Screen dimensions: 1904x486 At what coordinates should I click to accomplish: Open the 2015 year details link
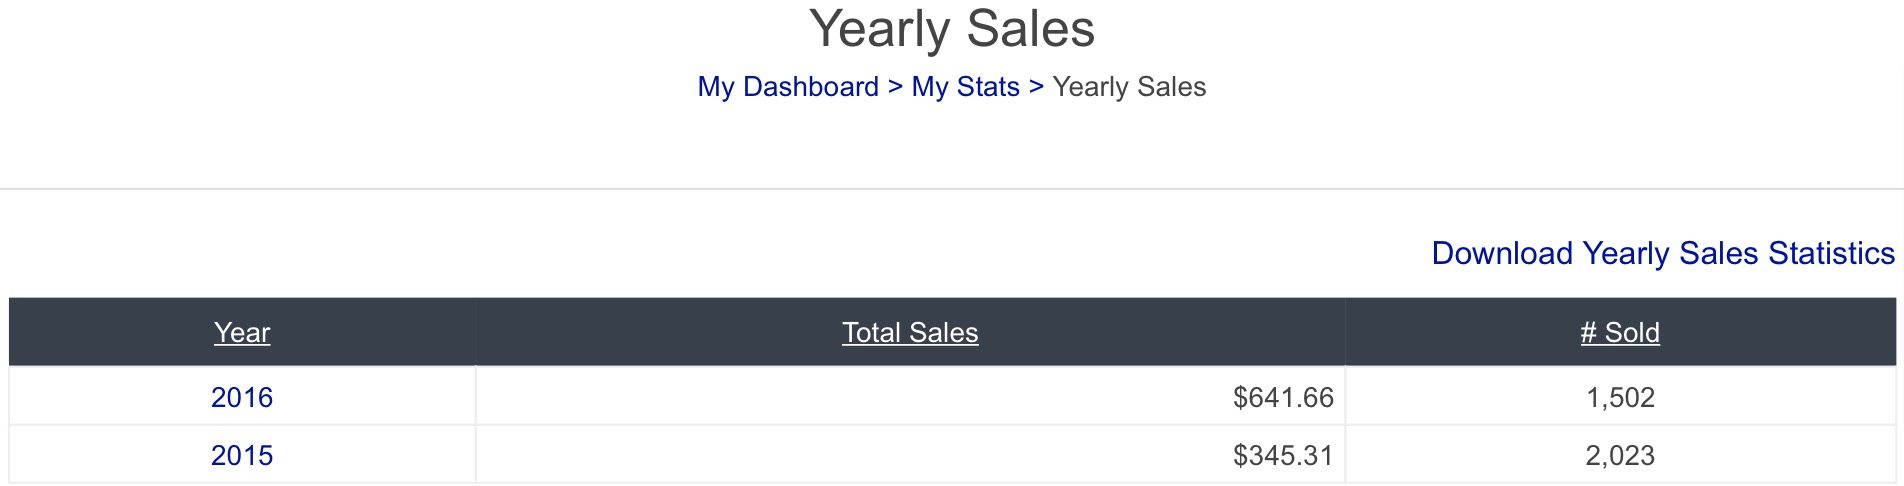pyautogui.click(x=242, y=455)
